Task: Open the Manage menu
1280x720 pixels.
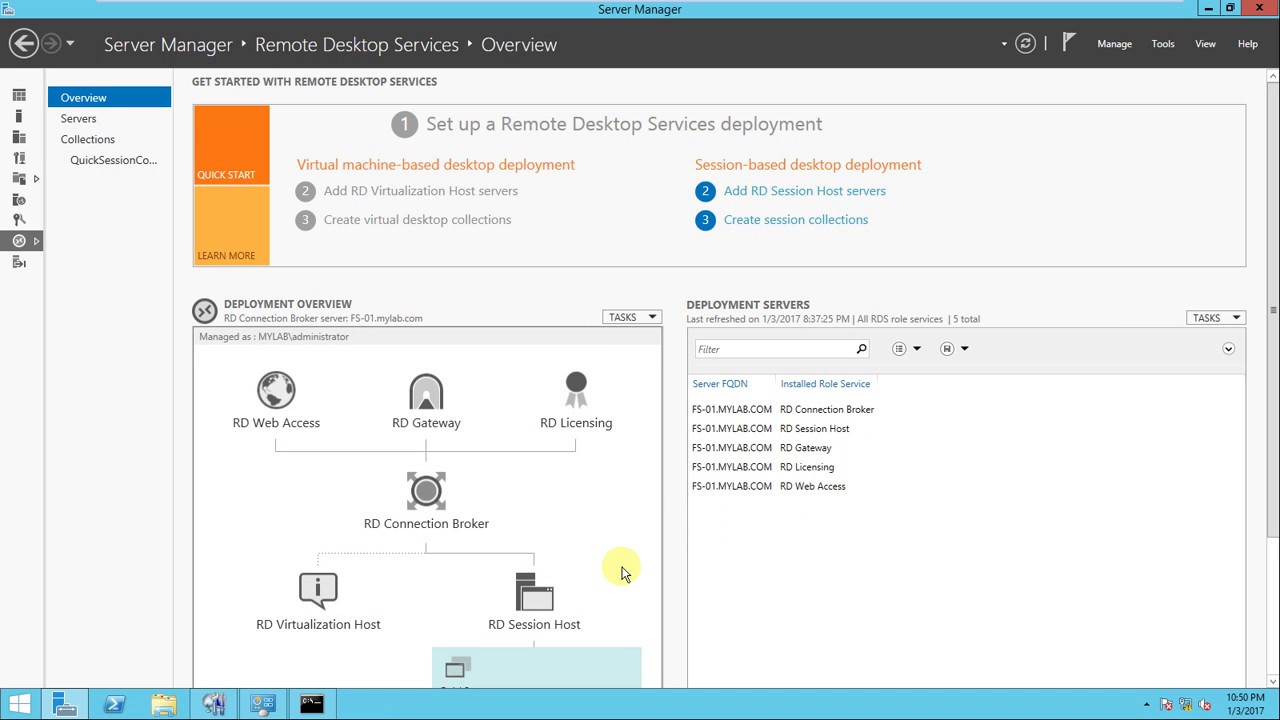Action: point(1114,44)
